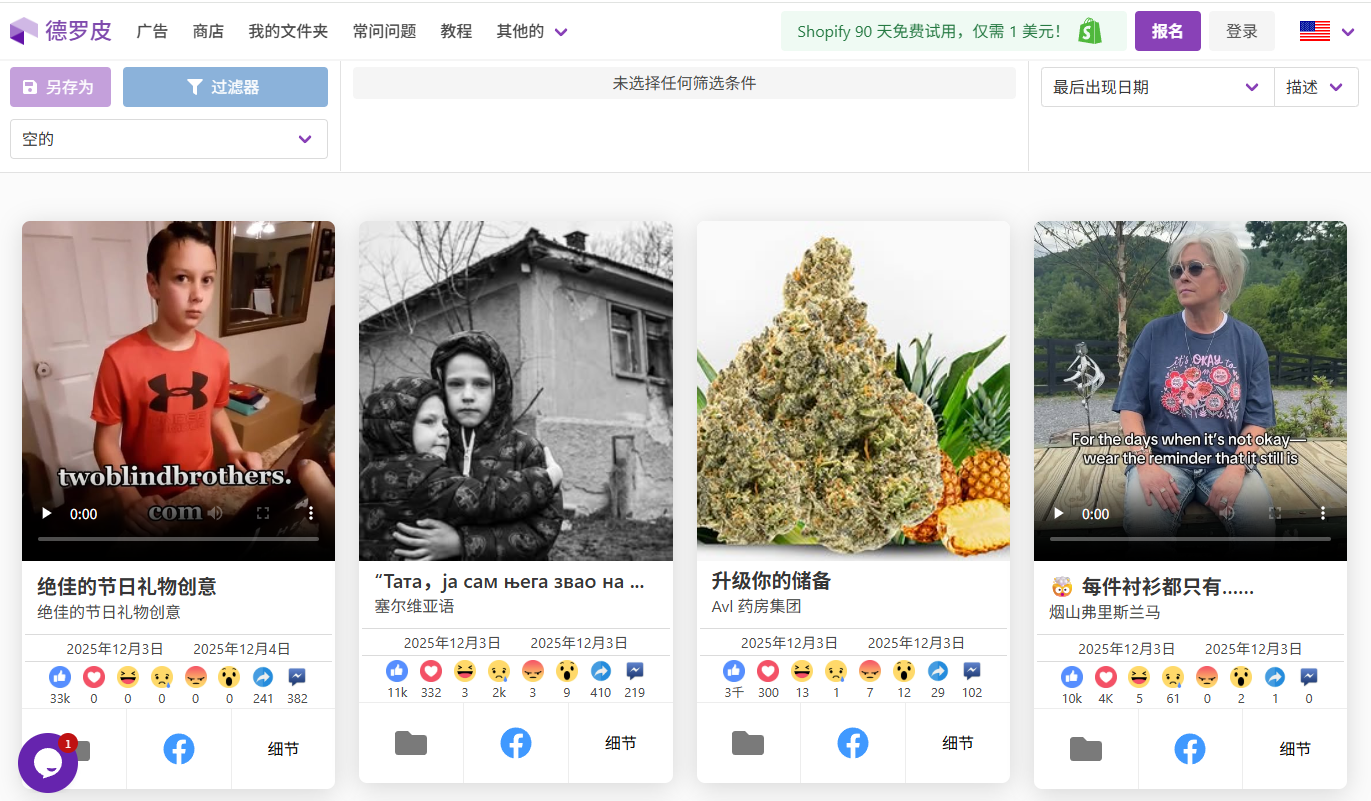Click the 过滤器 filter button

click(225, 87)
